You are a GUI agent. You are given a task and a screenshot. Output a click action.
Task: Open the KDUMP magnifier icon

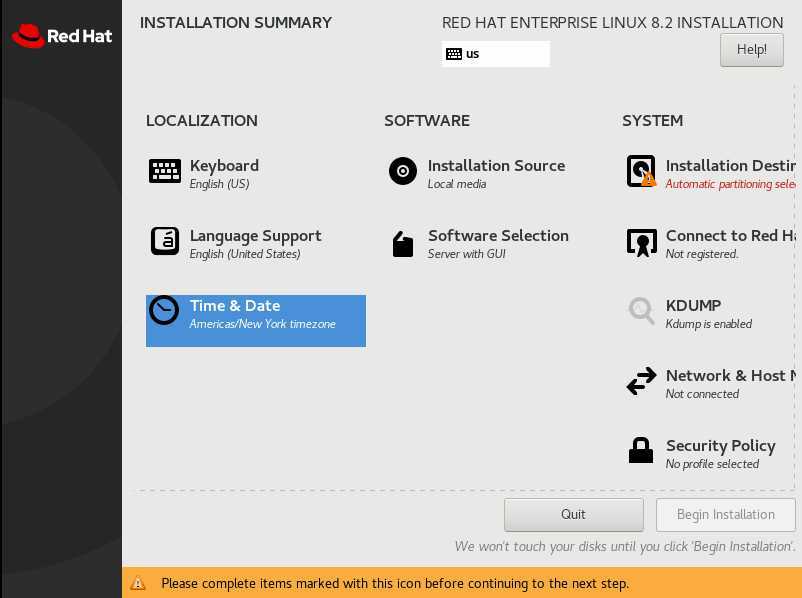click(x=641, y=311)
